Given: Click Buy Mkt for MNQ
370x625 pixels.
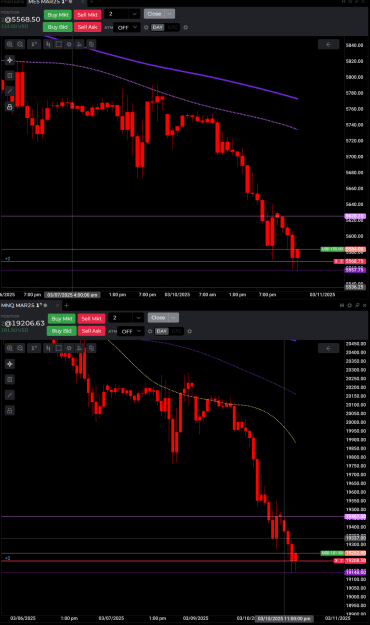Looking at the screenshot, I should pyautogui.click(x=62, y=318).
